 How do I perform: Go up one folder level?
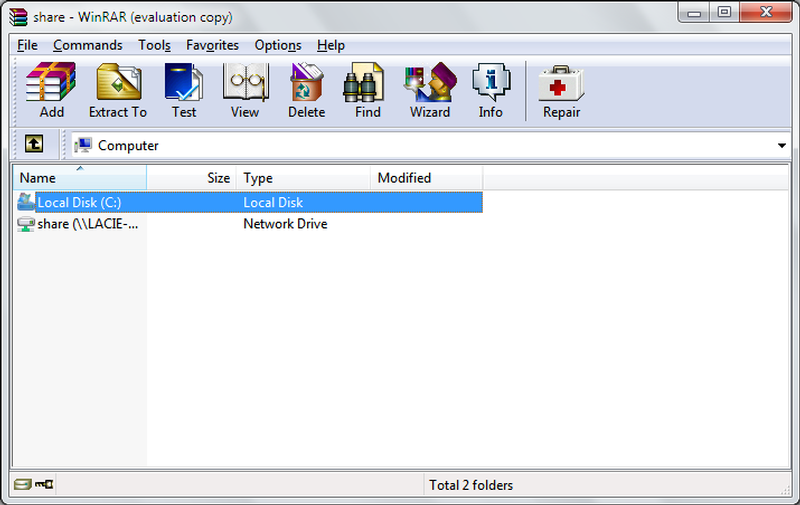(x=34, y=145)
